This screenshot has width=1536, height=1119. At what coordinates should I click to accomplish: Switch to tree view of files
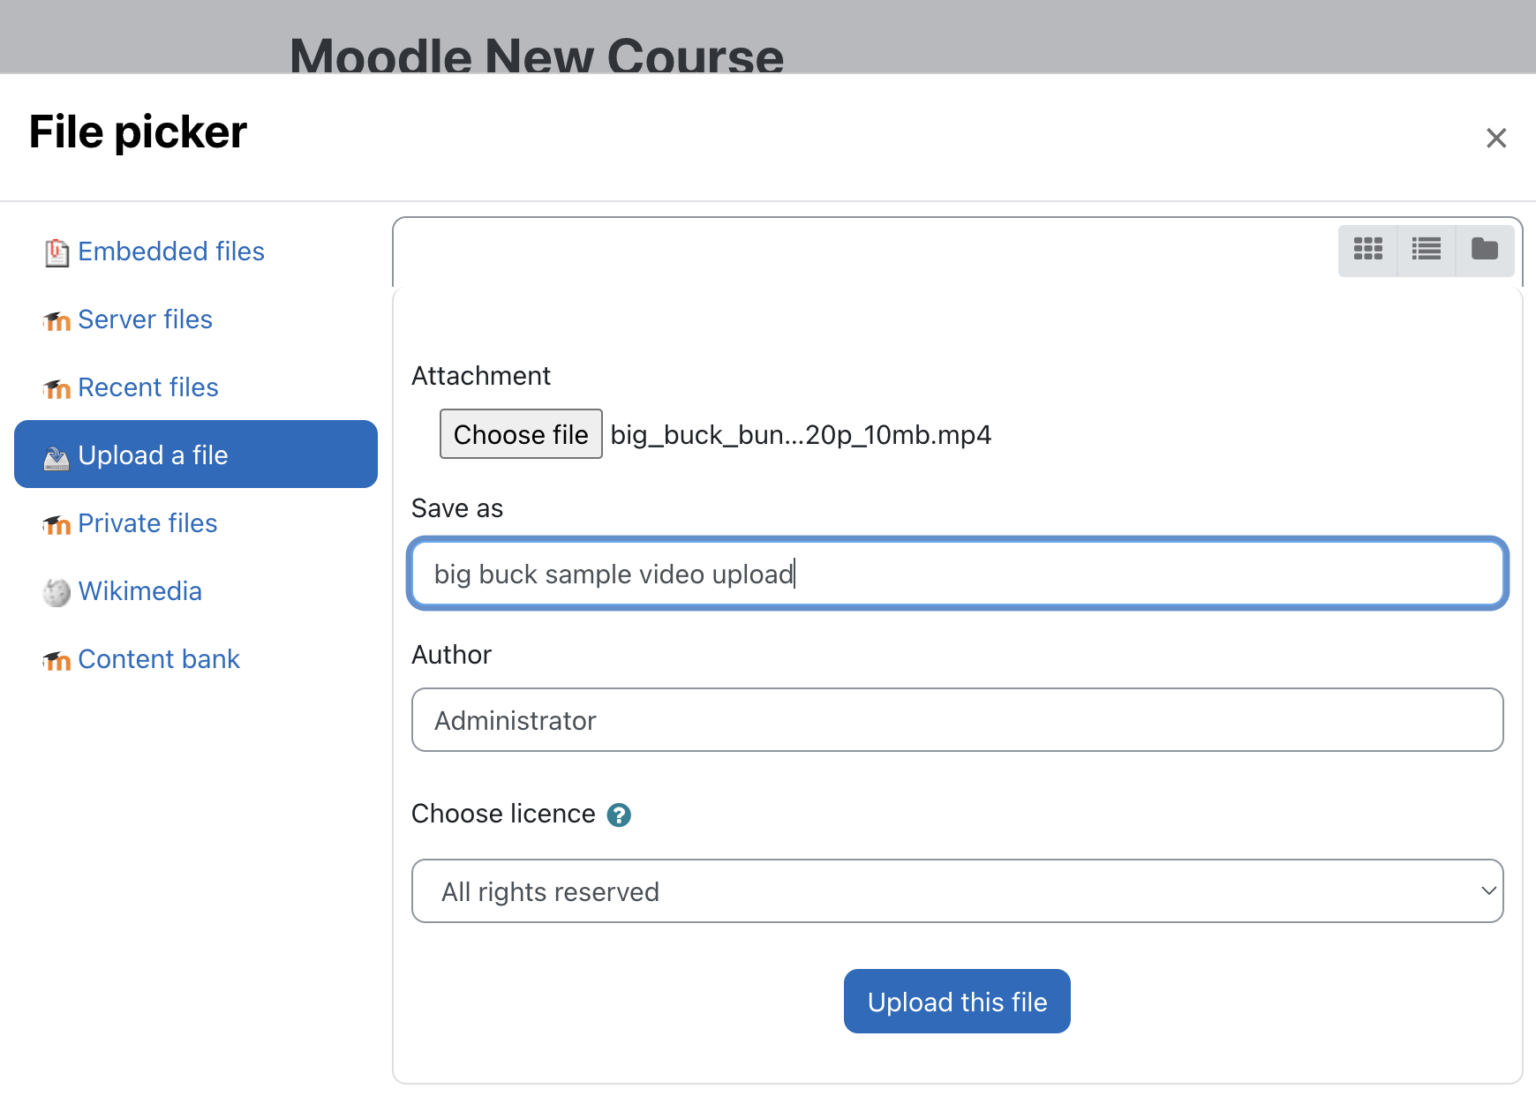(x=1484, y=250)
